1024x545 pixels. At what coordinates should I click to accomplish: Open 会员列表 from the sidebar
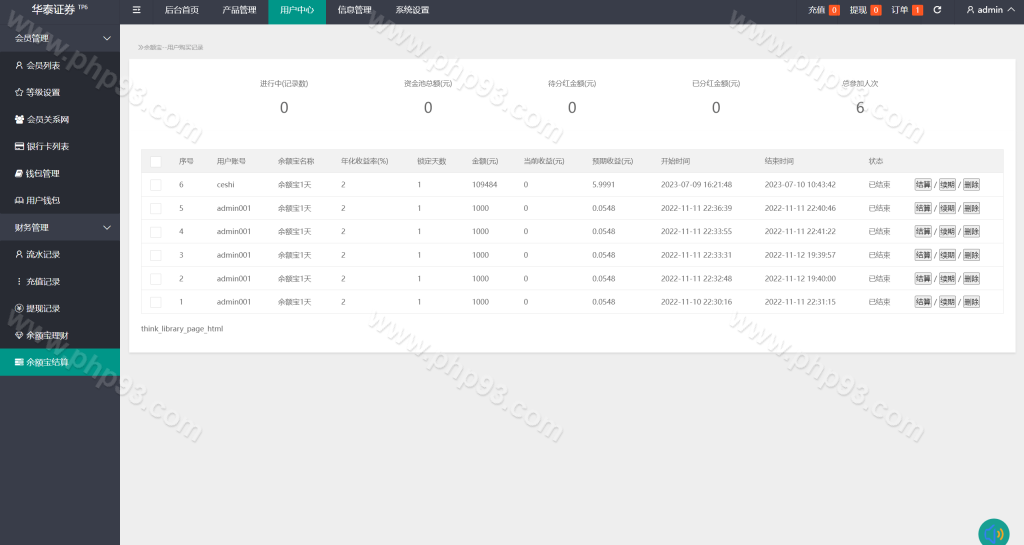(42, 65)
